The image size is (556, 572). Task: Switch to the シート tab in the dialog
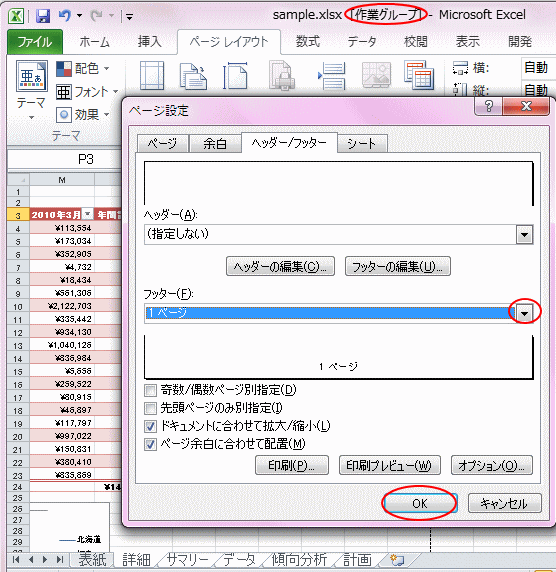coord(362,143)
